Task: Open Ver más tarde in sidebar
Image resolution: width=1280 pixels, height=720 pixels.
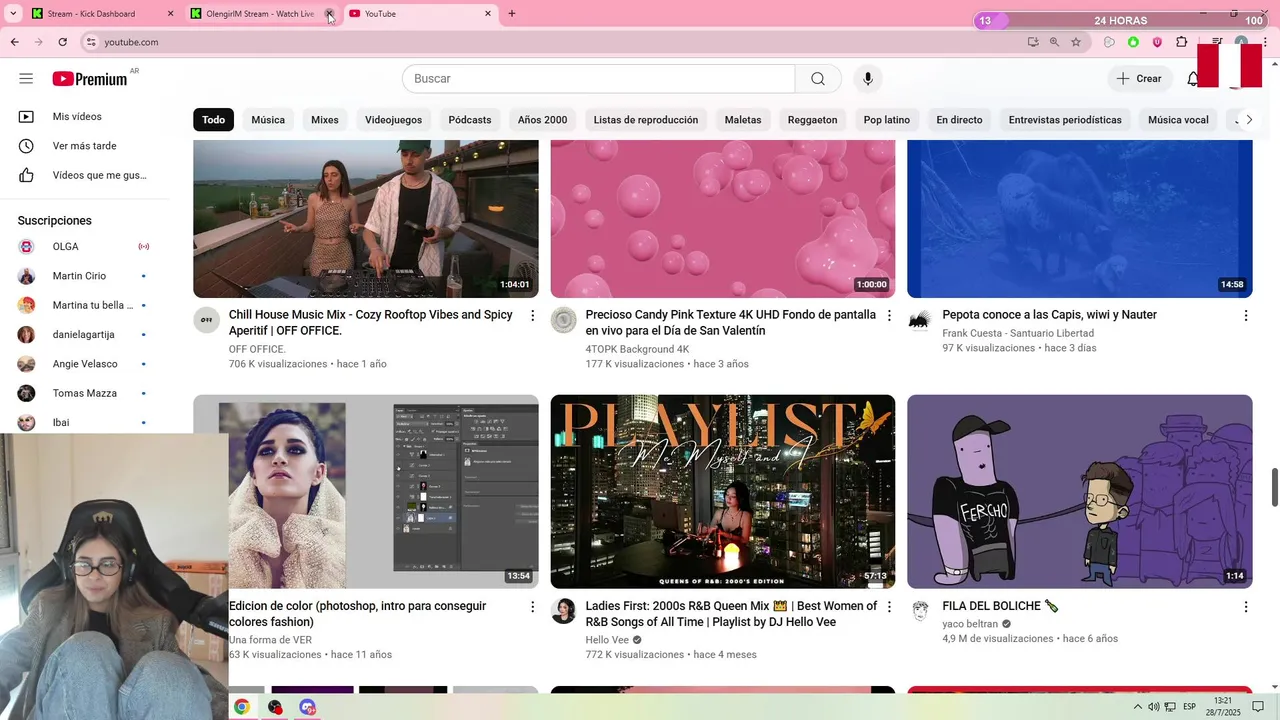Action: [x=85, y=146]
